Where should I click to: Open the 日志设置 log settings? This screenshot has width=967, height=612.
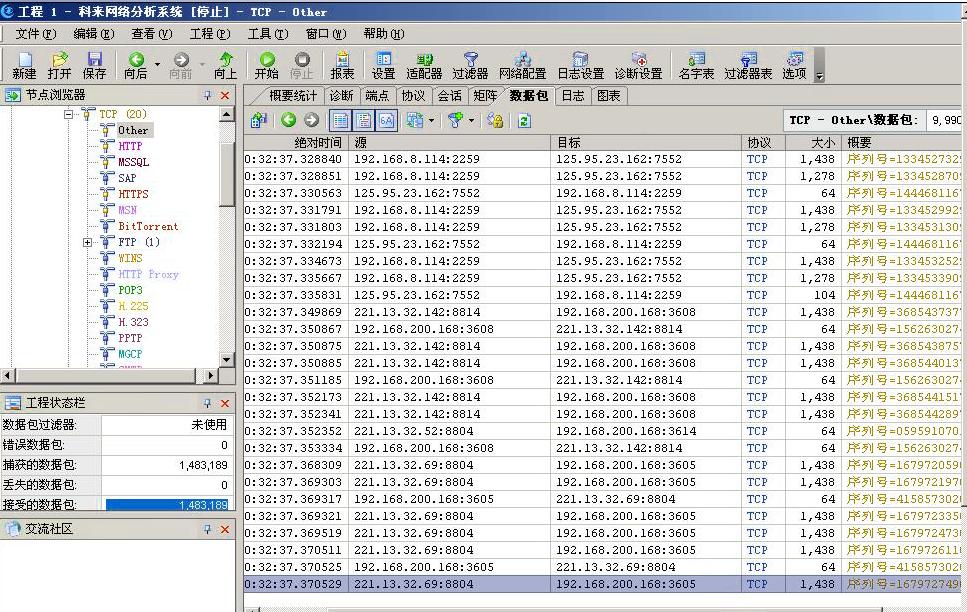click(x=580, y=65)
